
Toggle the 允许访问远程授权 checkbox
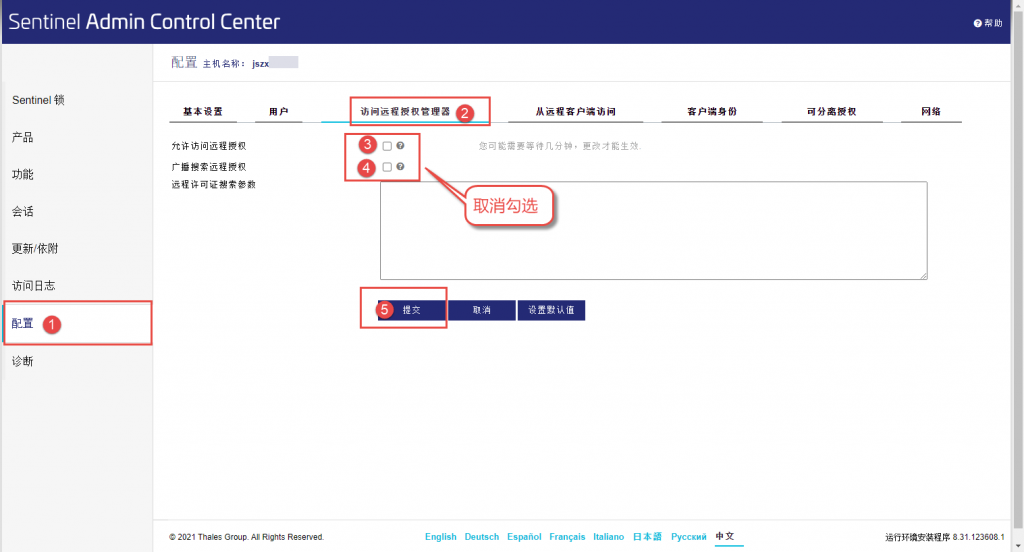387,146
